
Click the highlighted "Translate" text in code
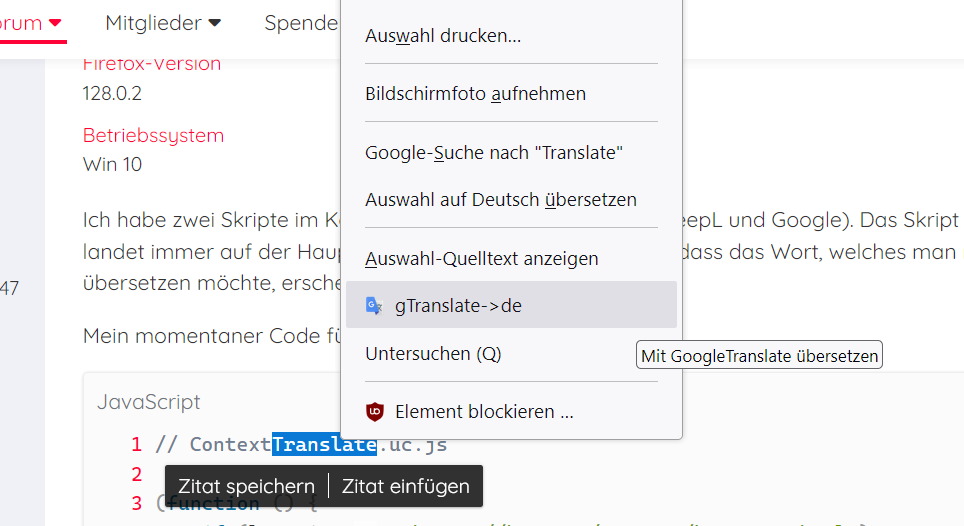324,444
